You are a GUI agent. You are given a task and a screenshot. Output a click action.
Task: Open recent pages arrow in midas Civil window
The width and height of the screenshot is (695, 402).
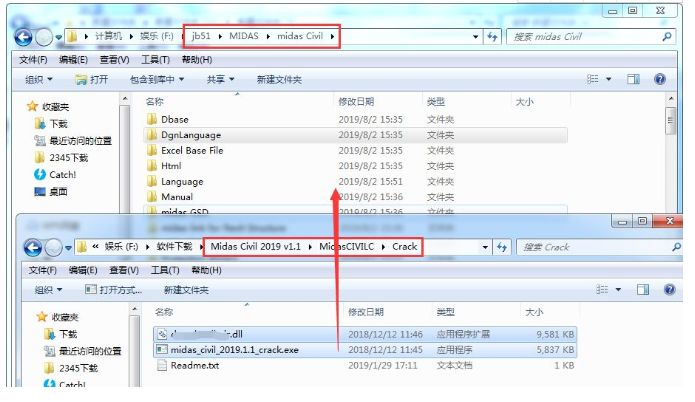58,38
